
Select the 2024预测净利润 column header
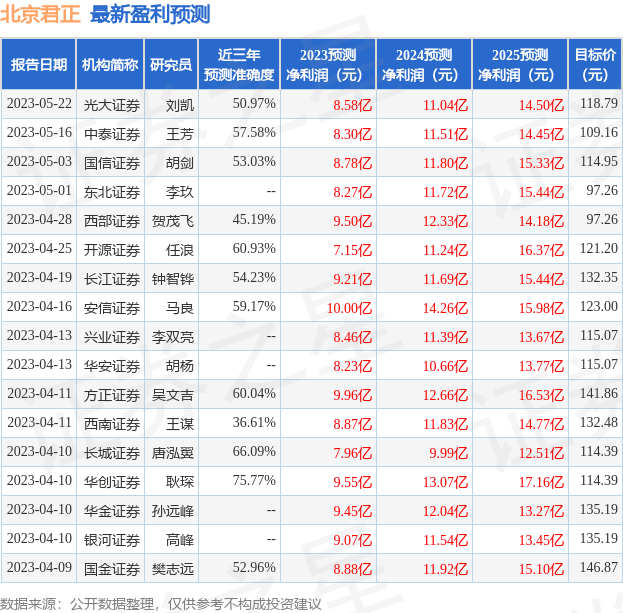424,65
